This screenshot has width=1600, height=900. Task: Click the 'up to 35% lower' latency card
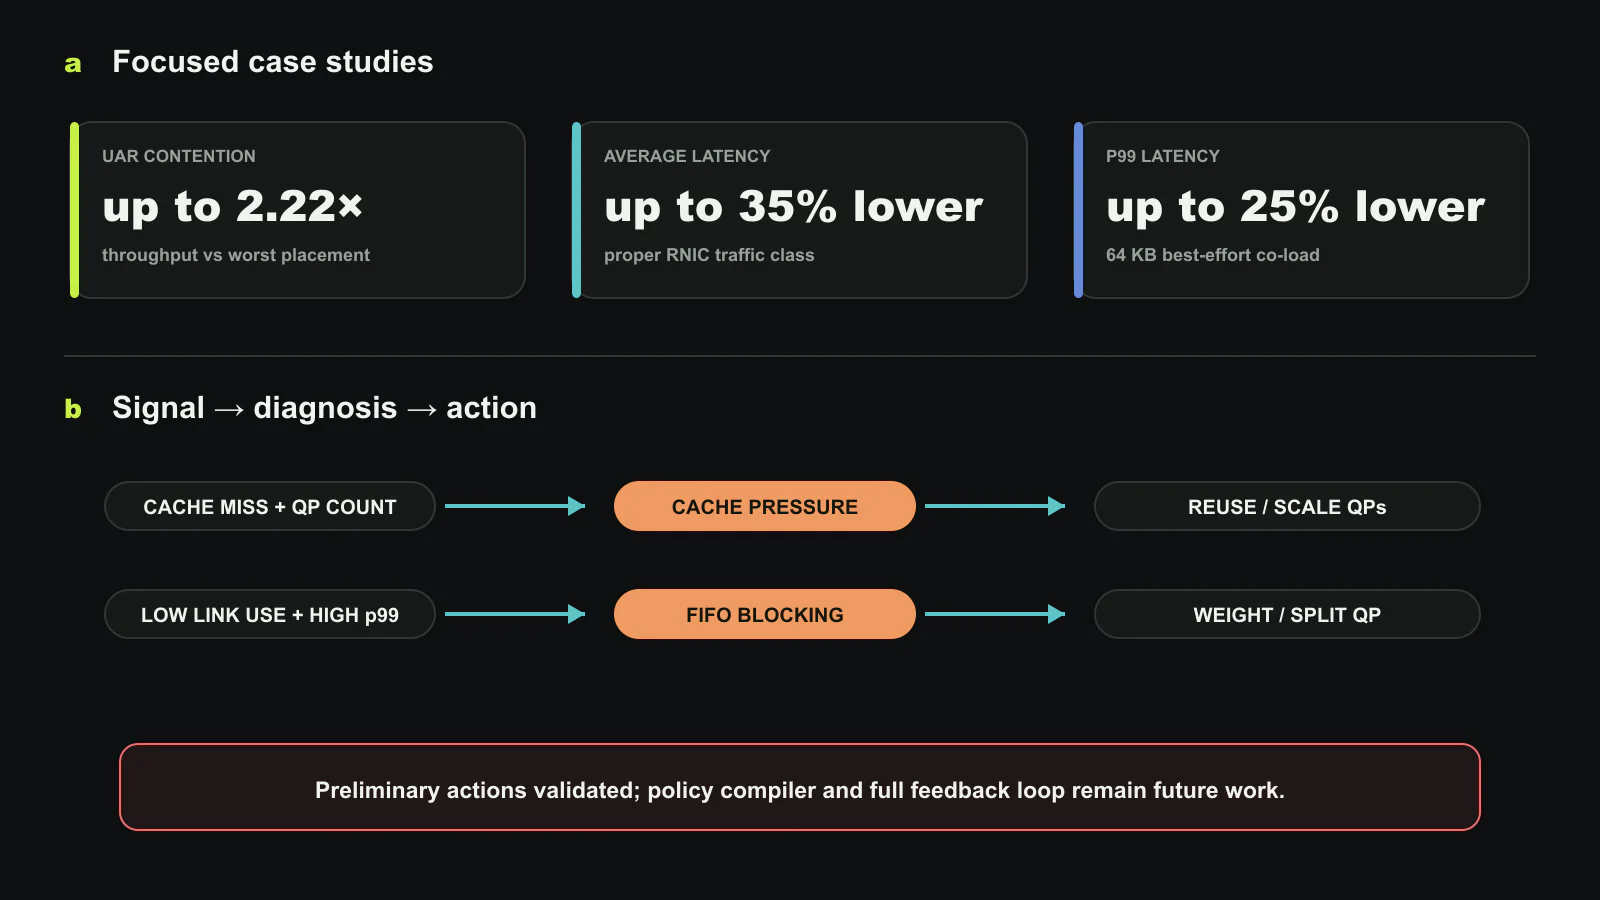tap(800, 210)
